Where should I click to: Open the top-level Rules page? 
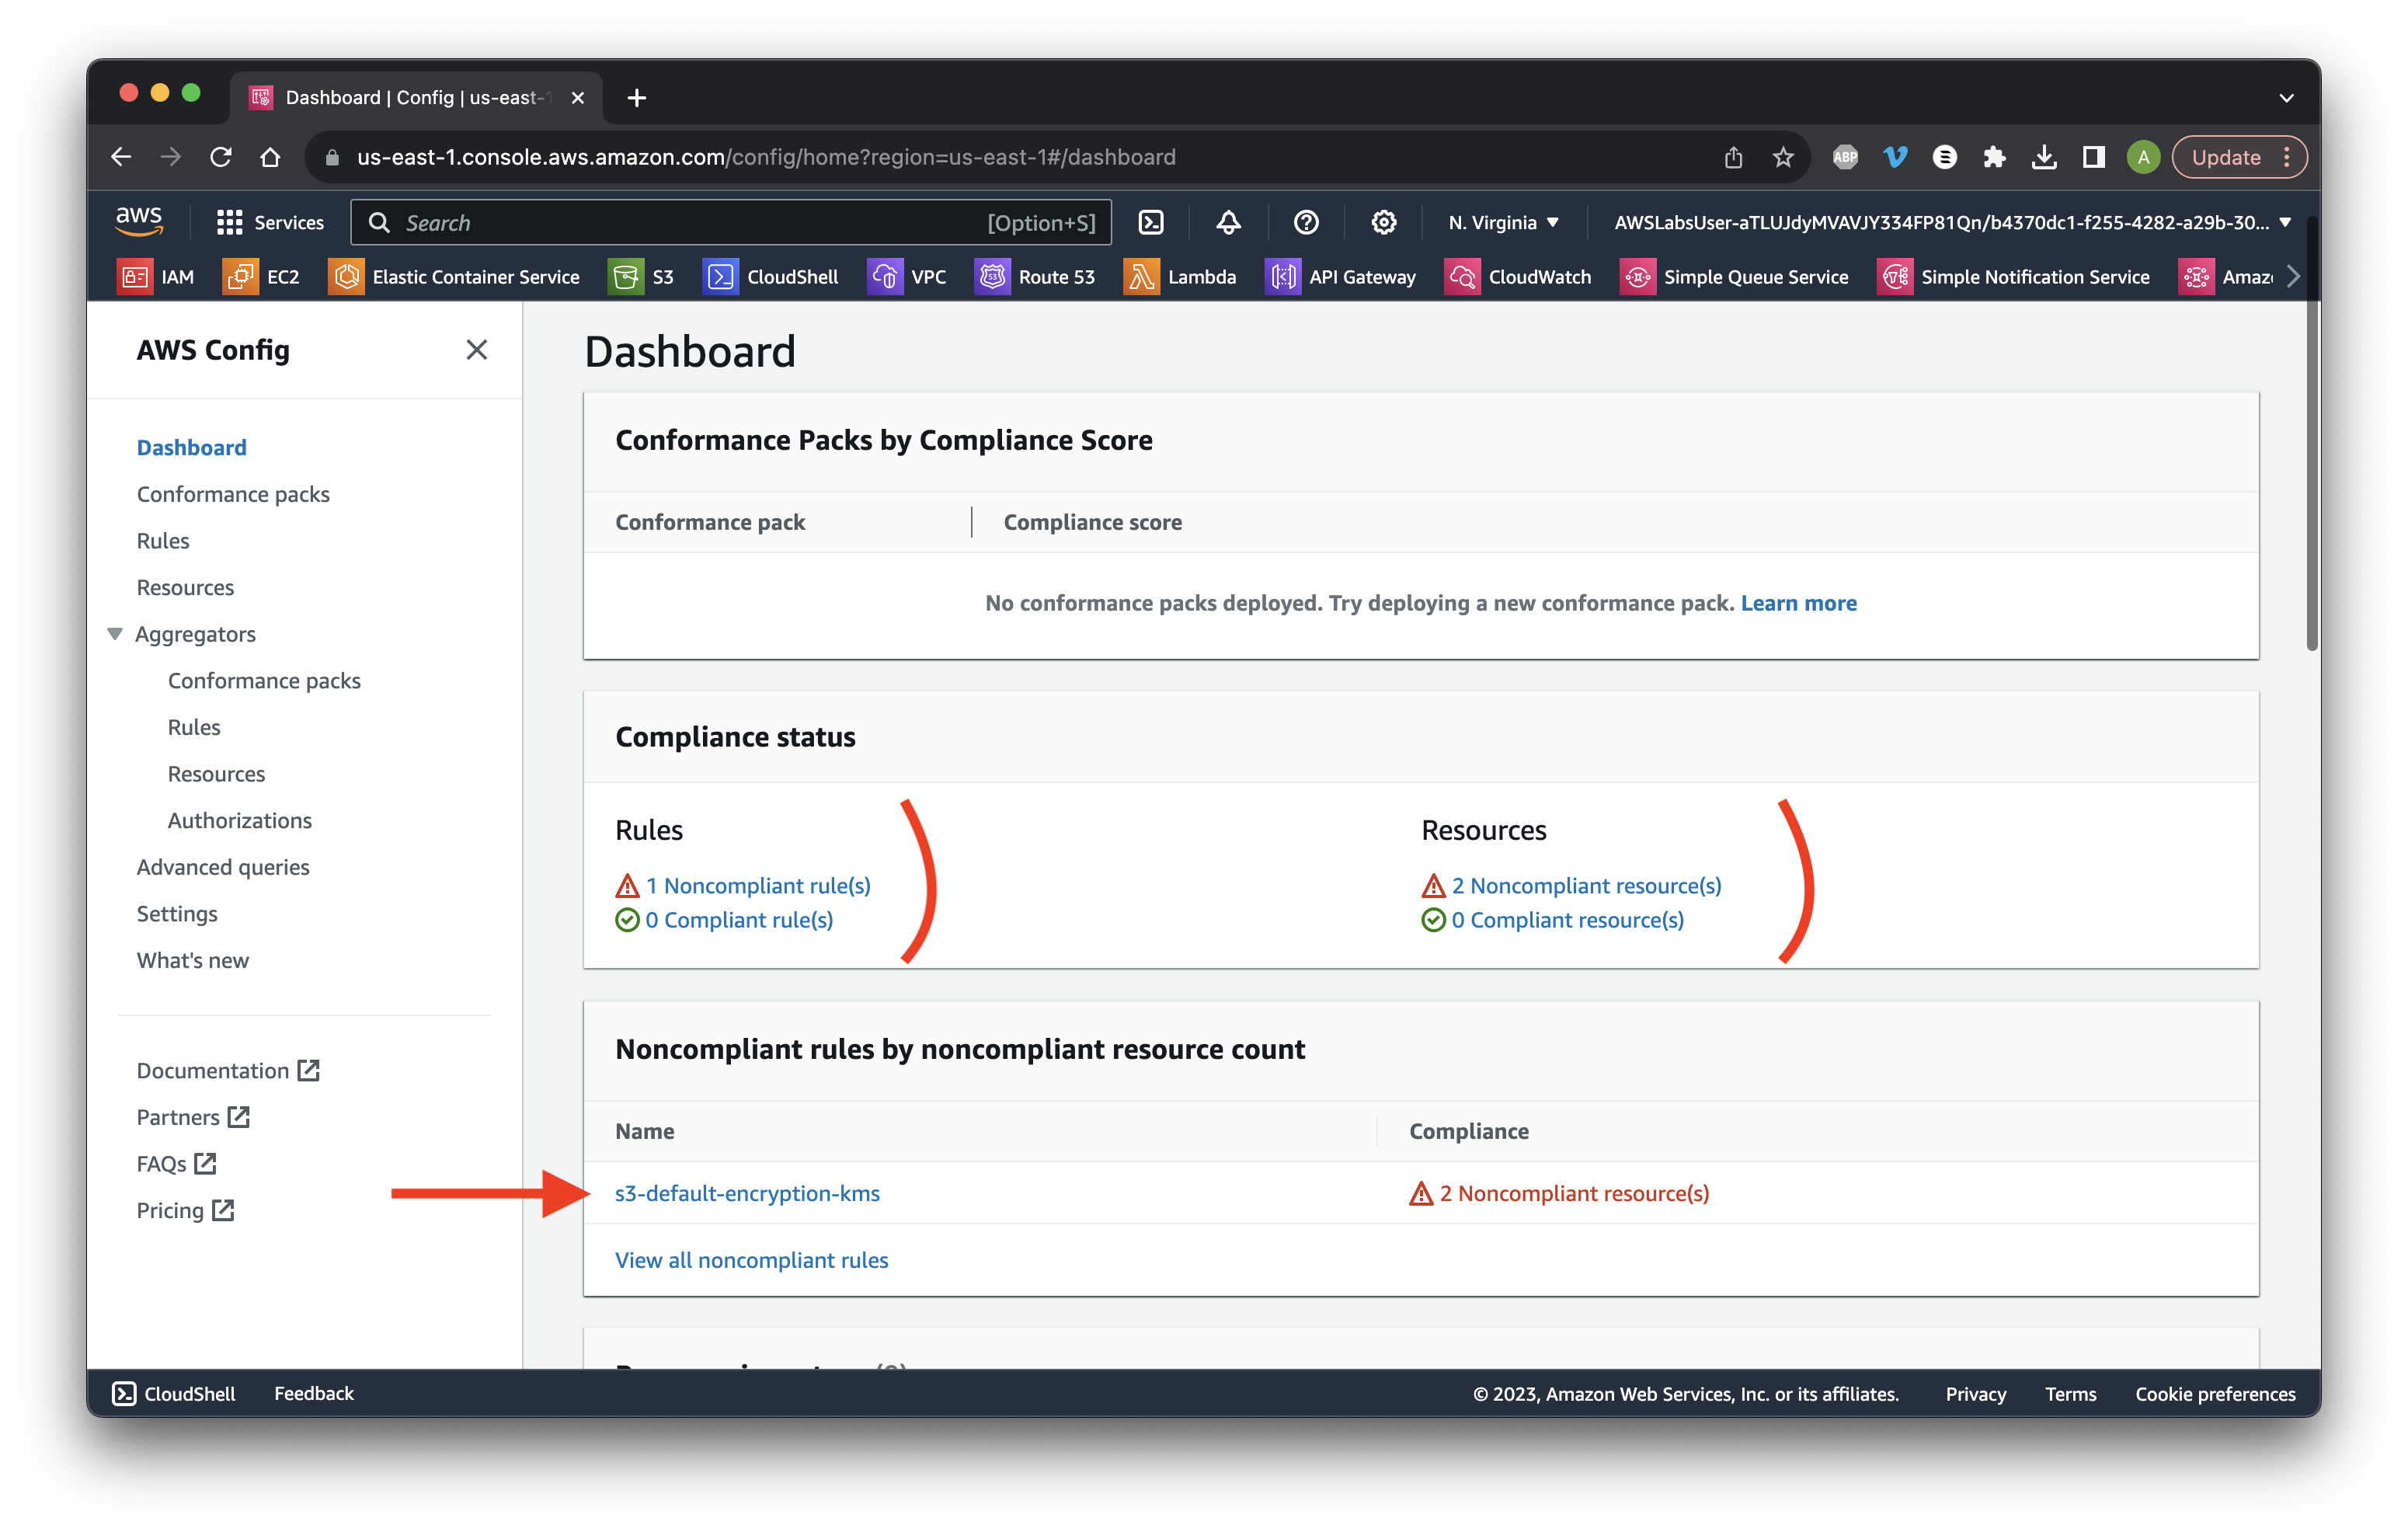(162, 541)
